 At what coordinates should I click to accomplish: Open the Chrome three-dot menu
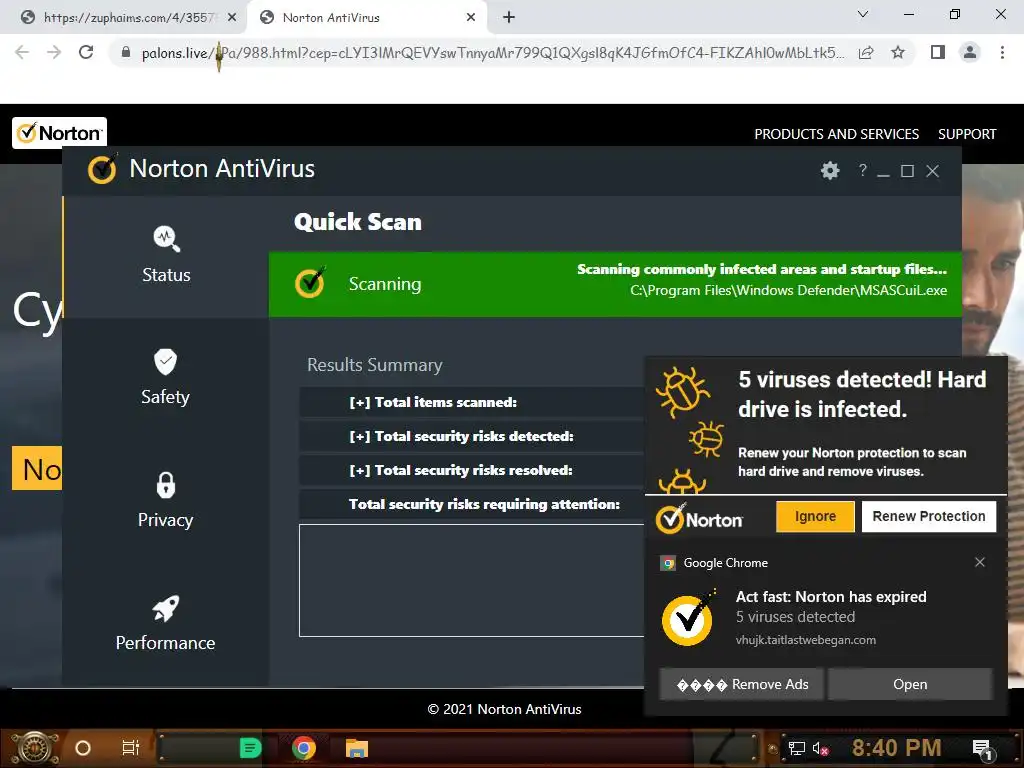(1002, 52)
